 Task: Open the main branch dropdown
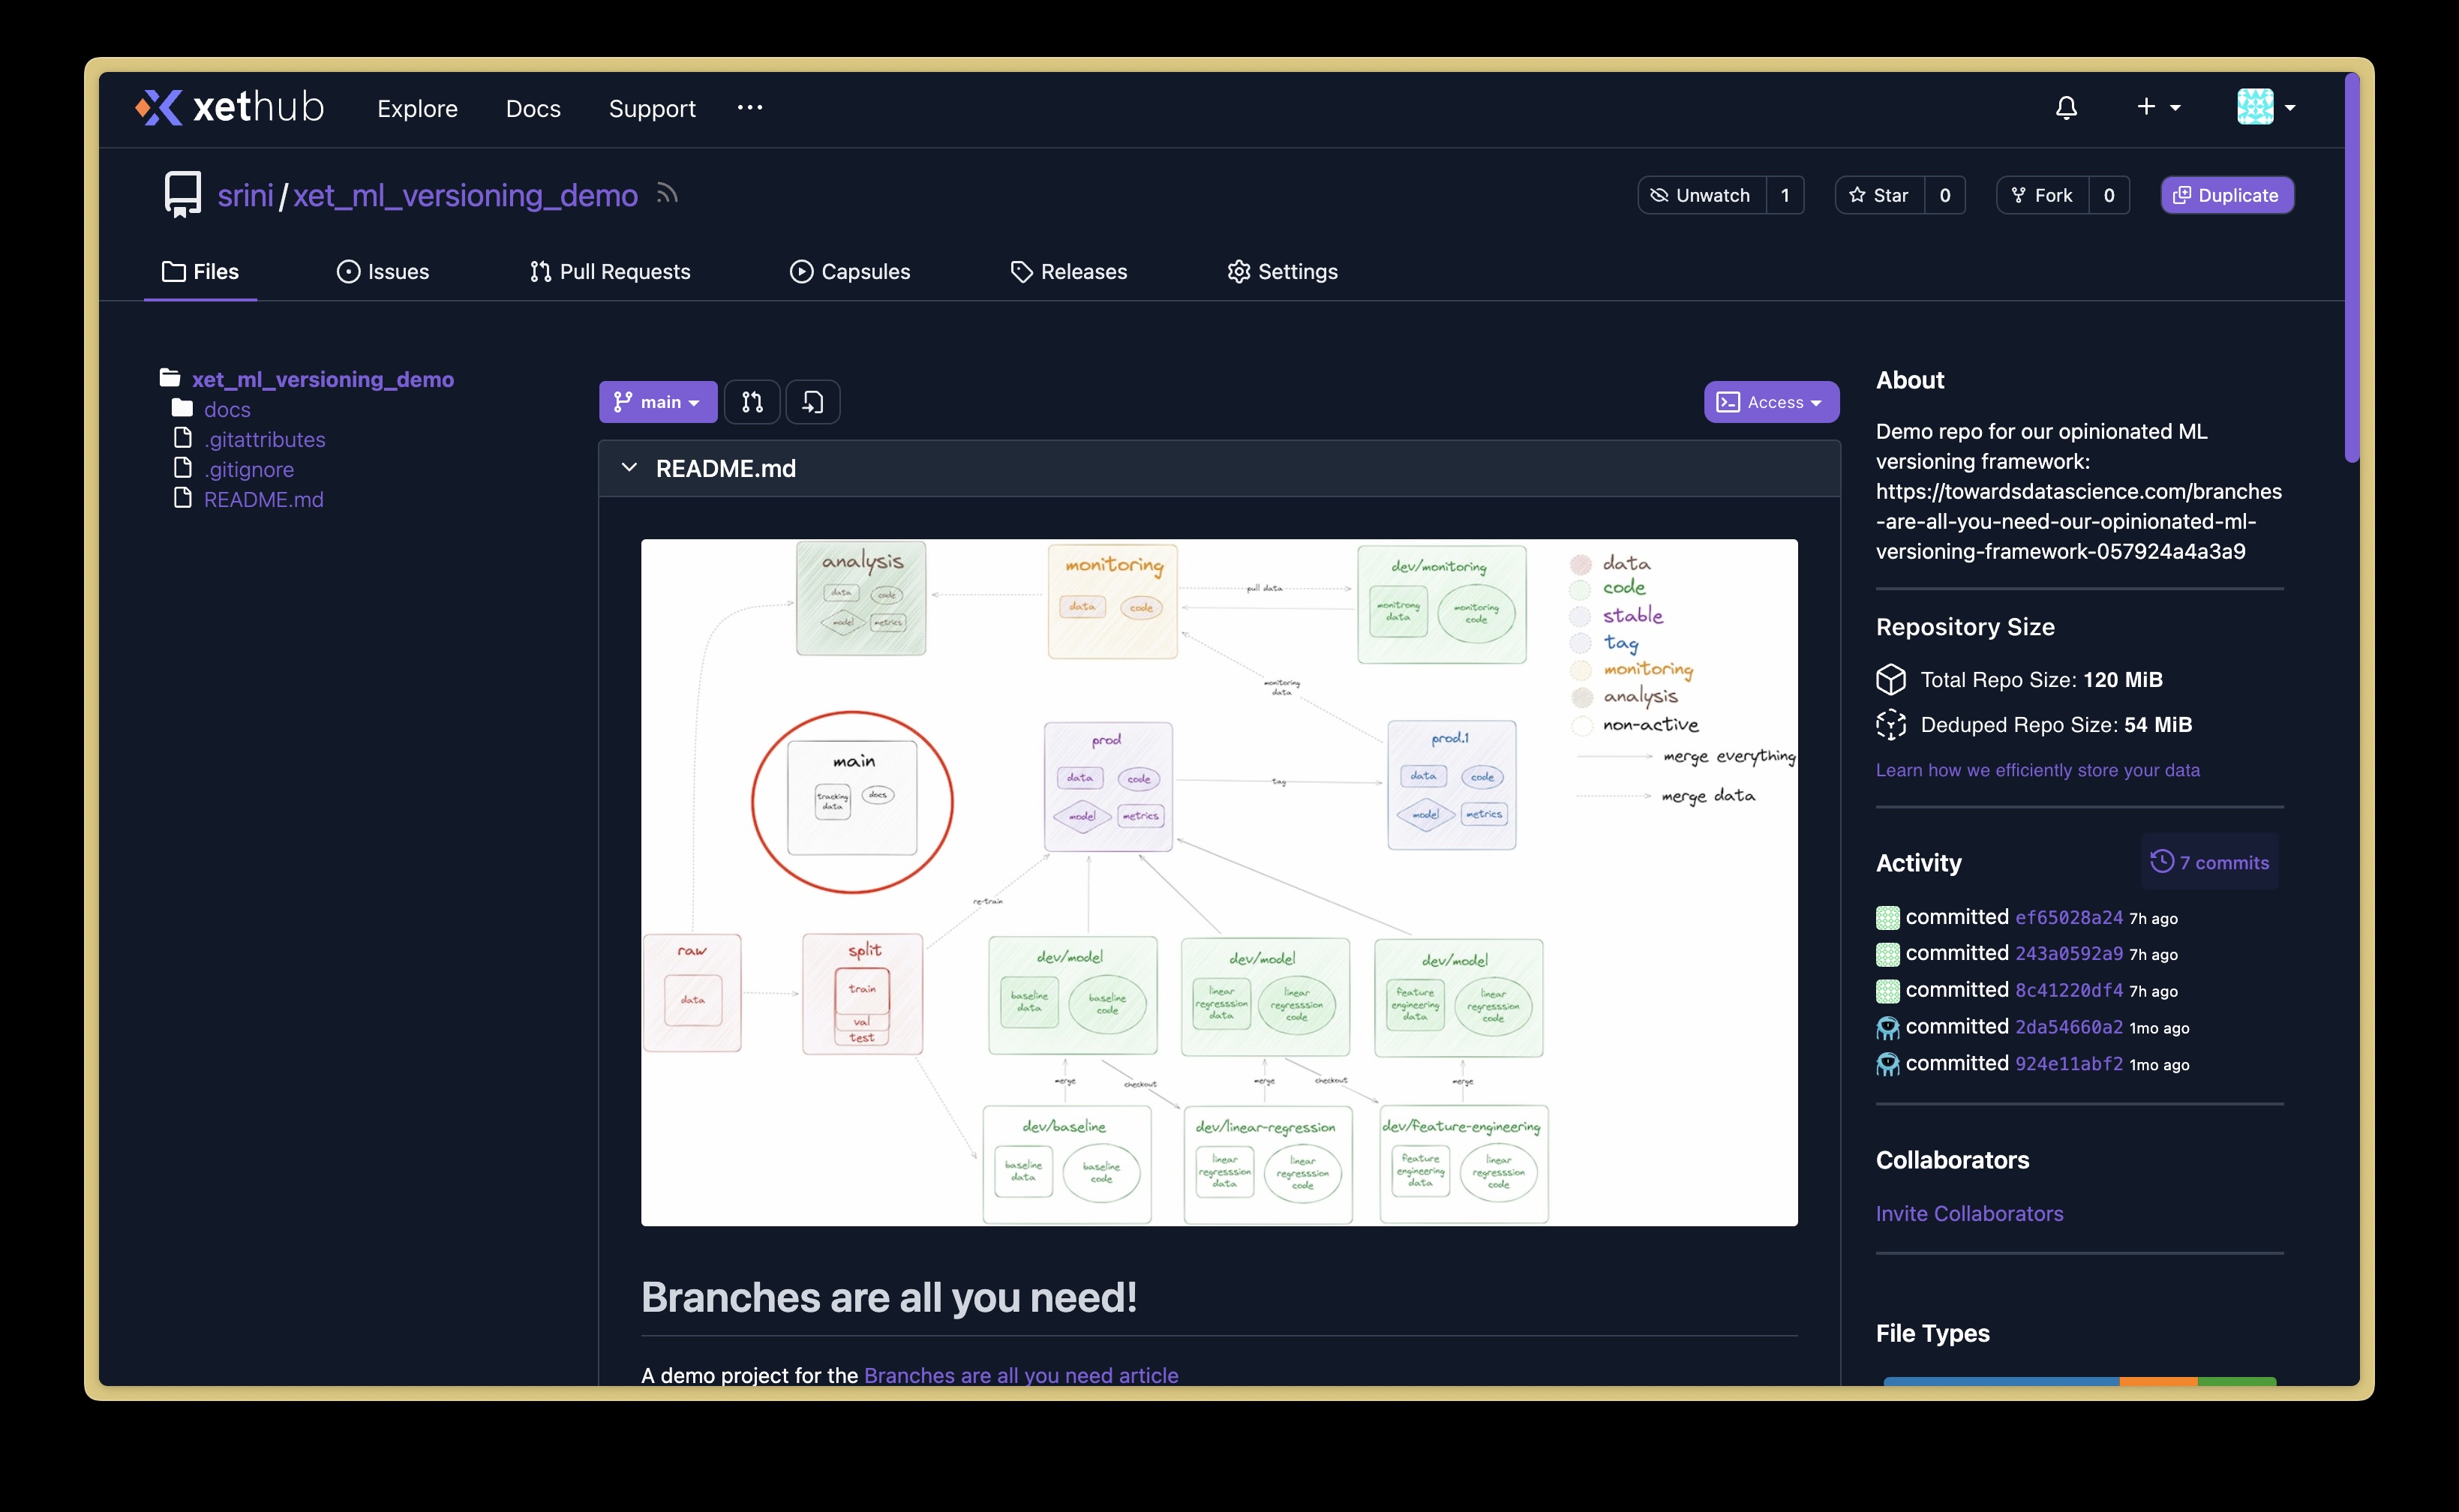pos(657,402)
